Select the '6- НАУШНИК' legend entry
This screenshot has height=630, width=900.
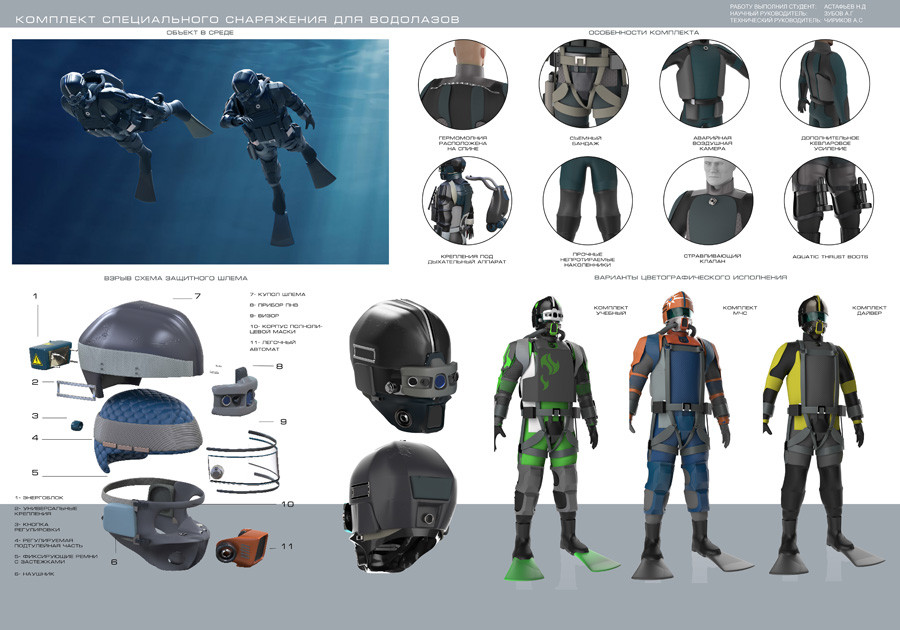click(x=34, y=574)
